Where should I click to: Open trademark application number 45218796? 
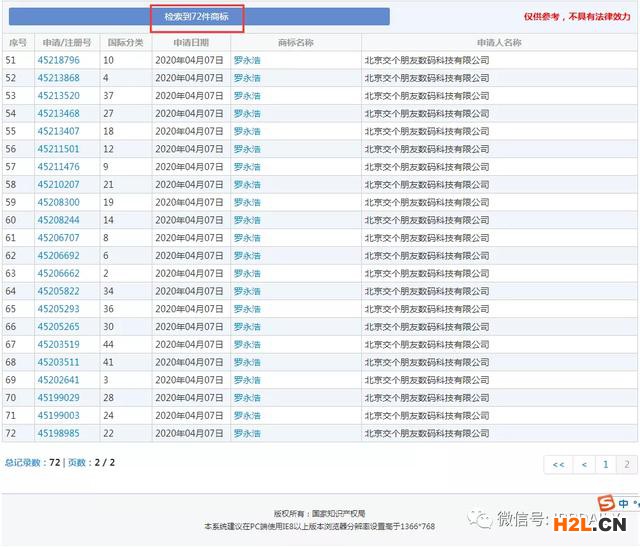[x=58, y=60]
